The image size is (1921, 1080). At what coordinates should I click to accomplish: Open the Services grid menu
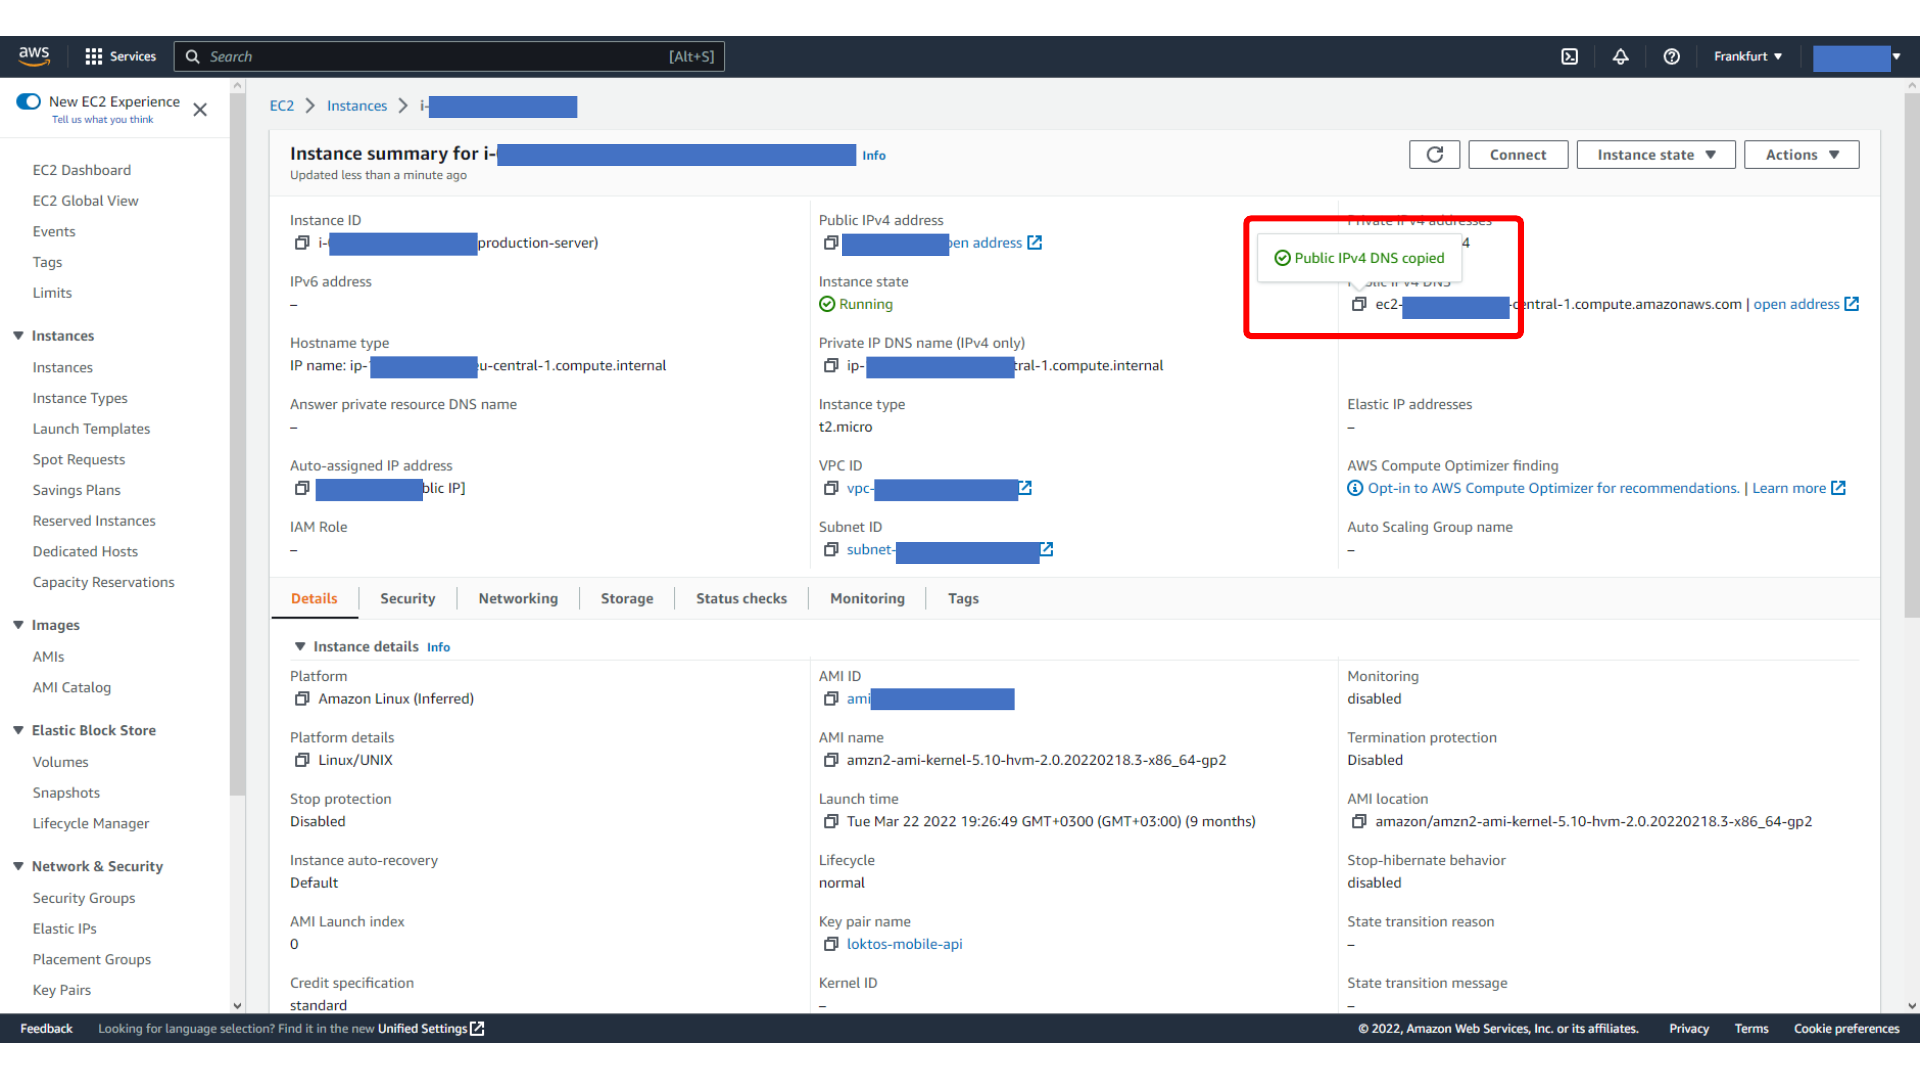(x=120, y=56)
